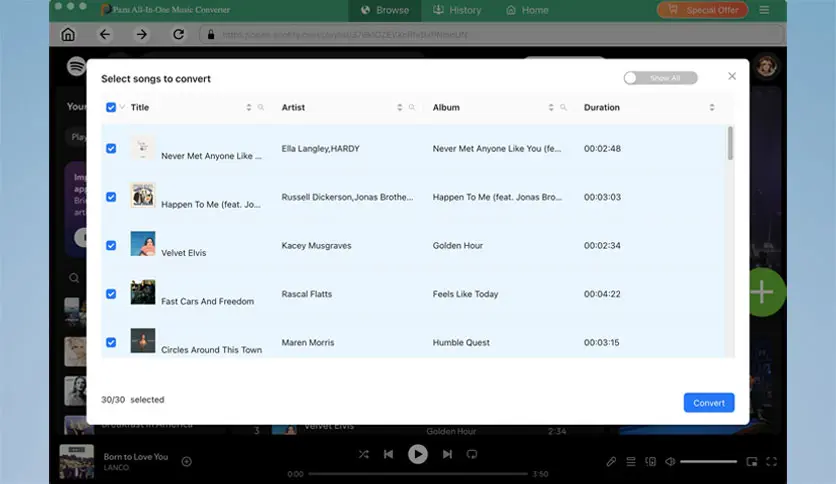Click the Spotify logo icon
The height and width of the screenshot is (484, 836).
pos(76,66)
